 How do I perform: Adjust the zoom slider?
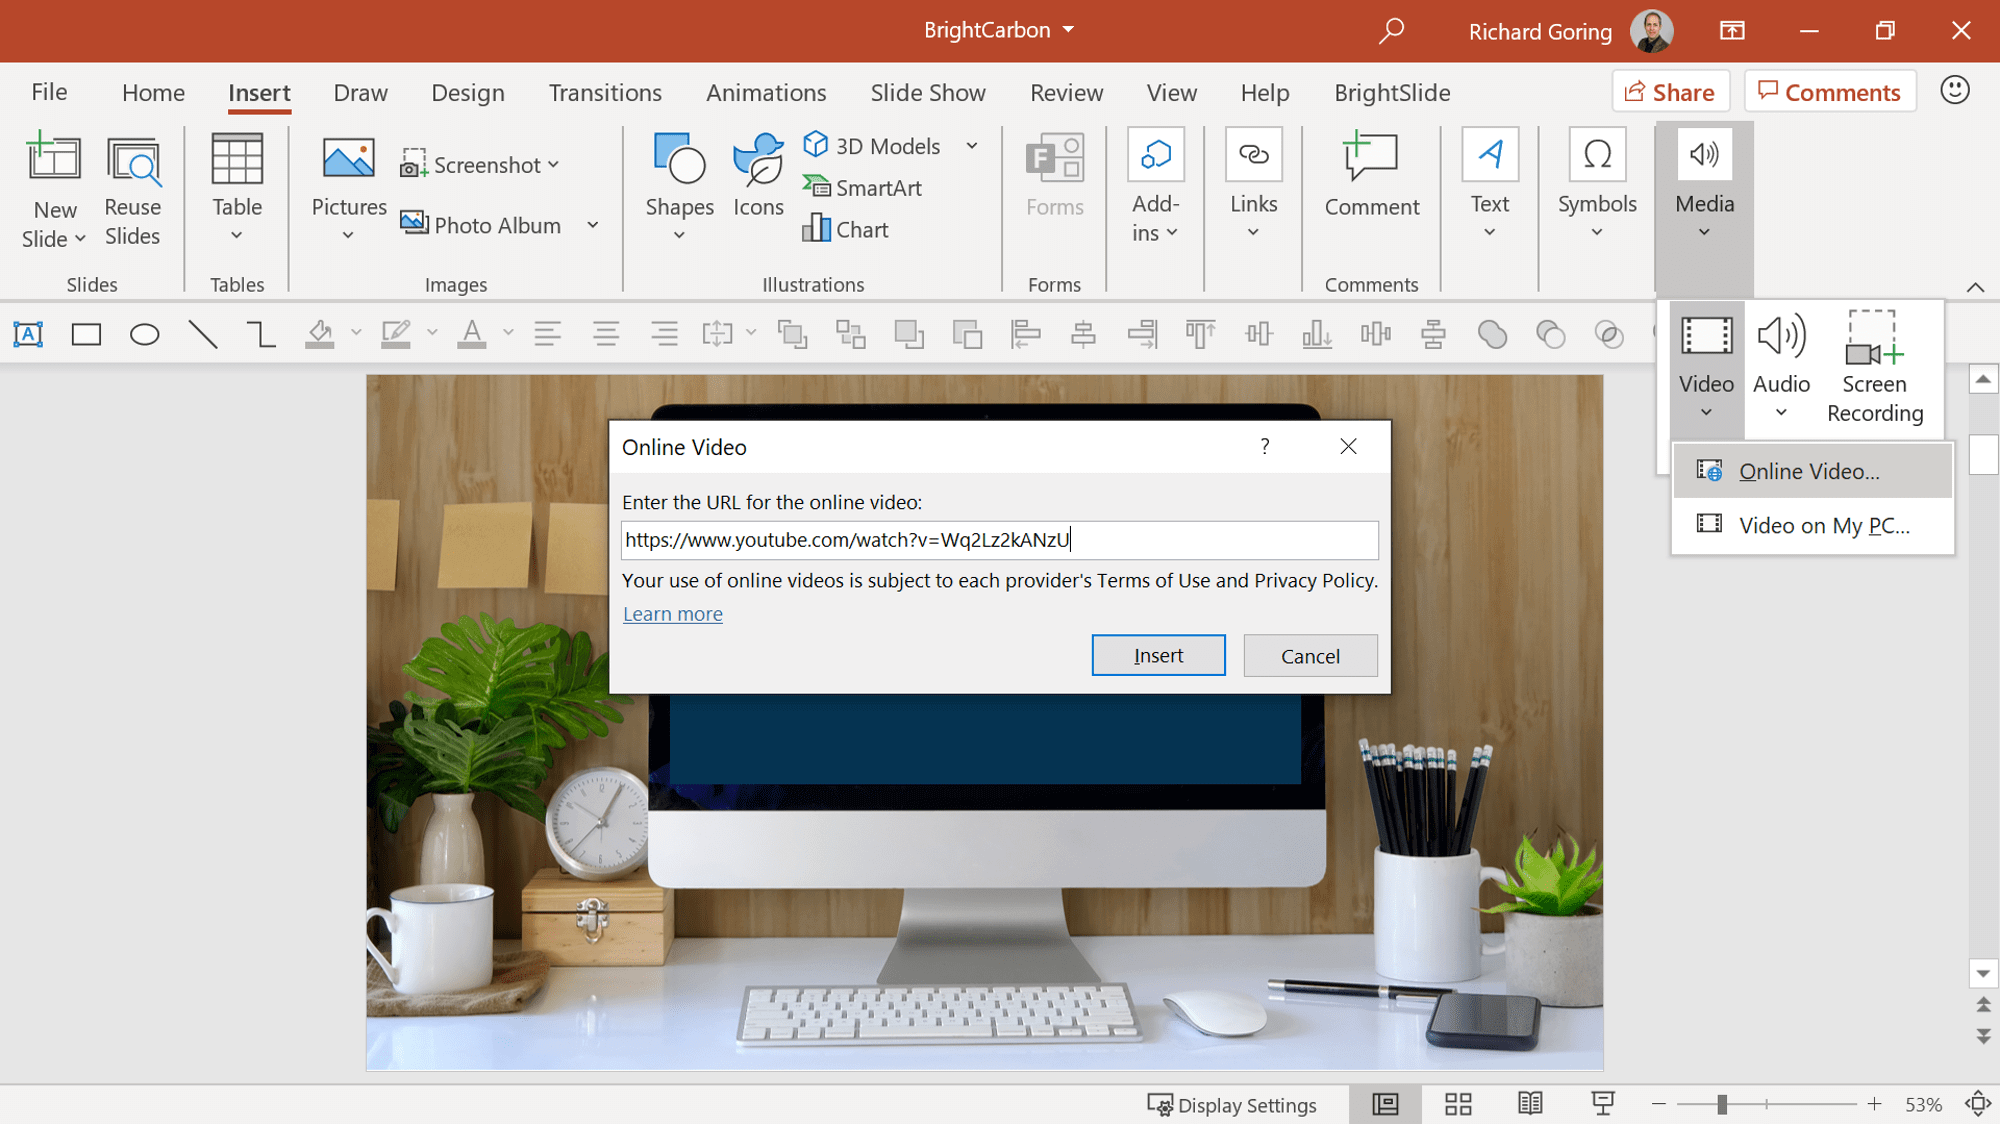click(1719, 1105)
